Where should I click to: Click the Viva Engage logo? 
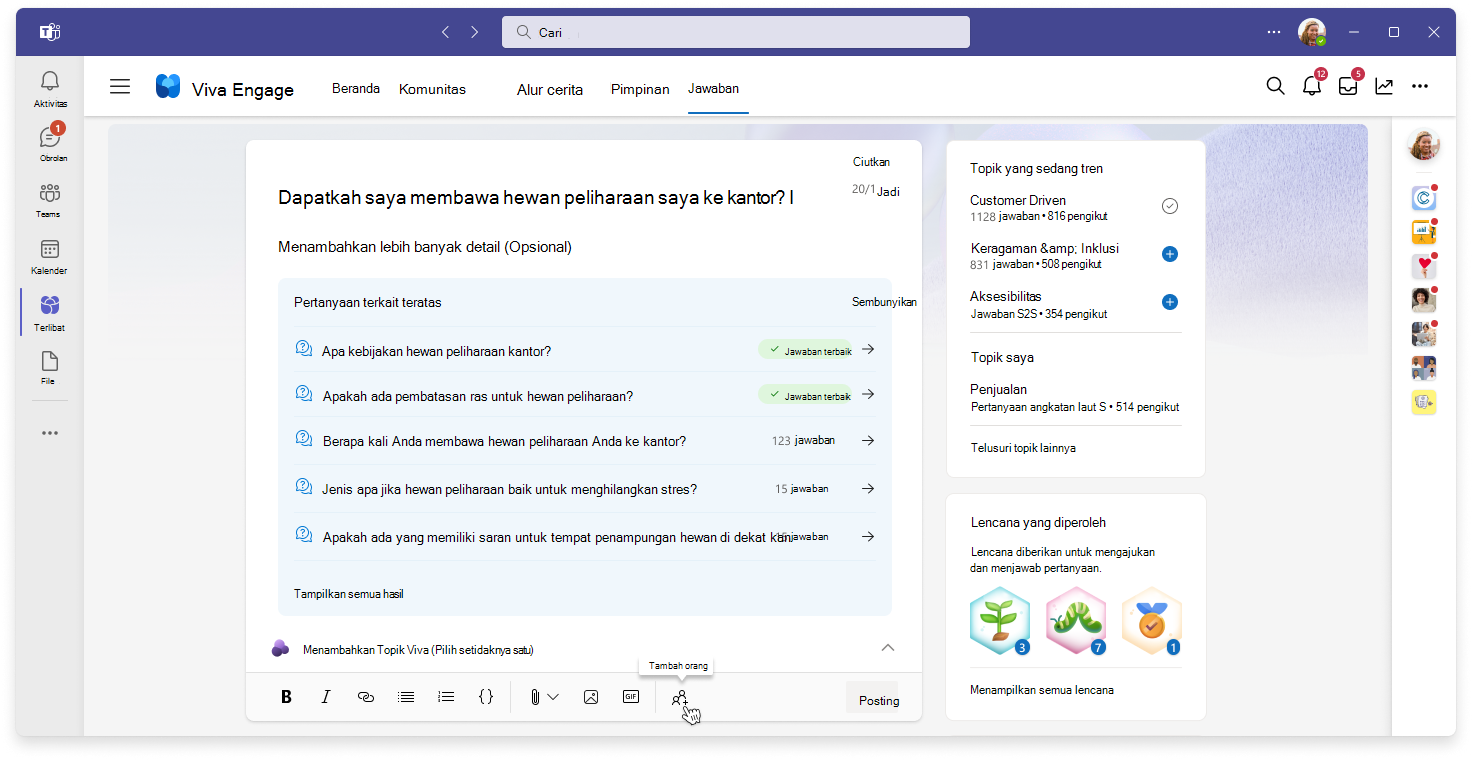pos(168,87)
